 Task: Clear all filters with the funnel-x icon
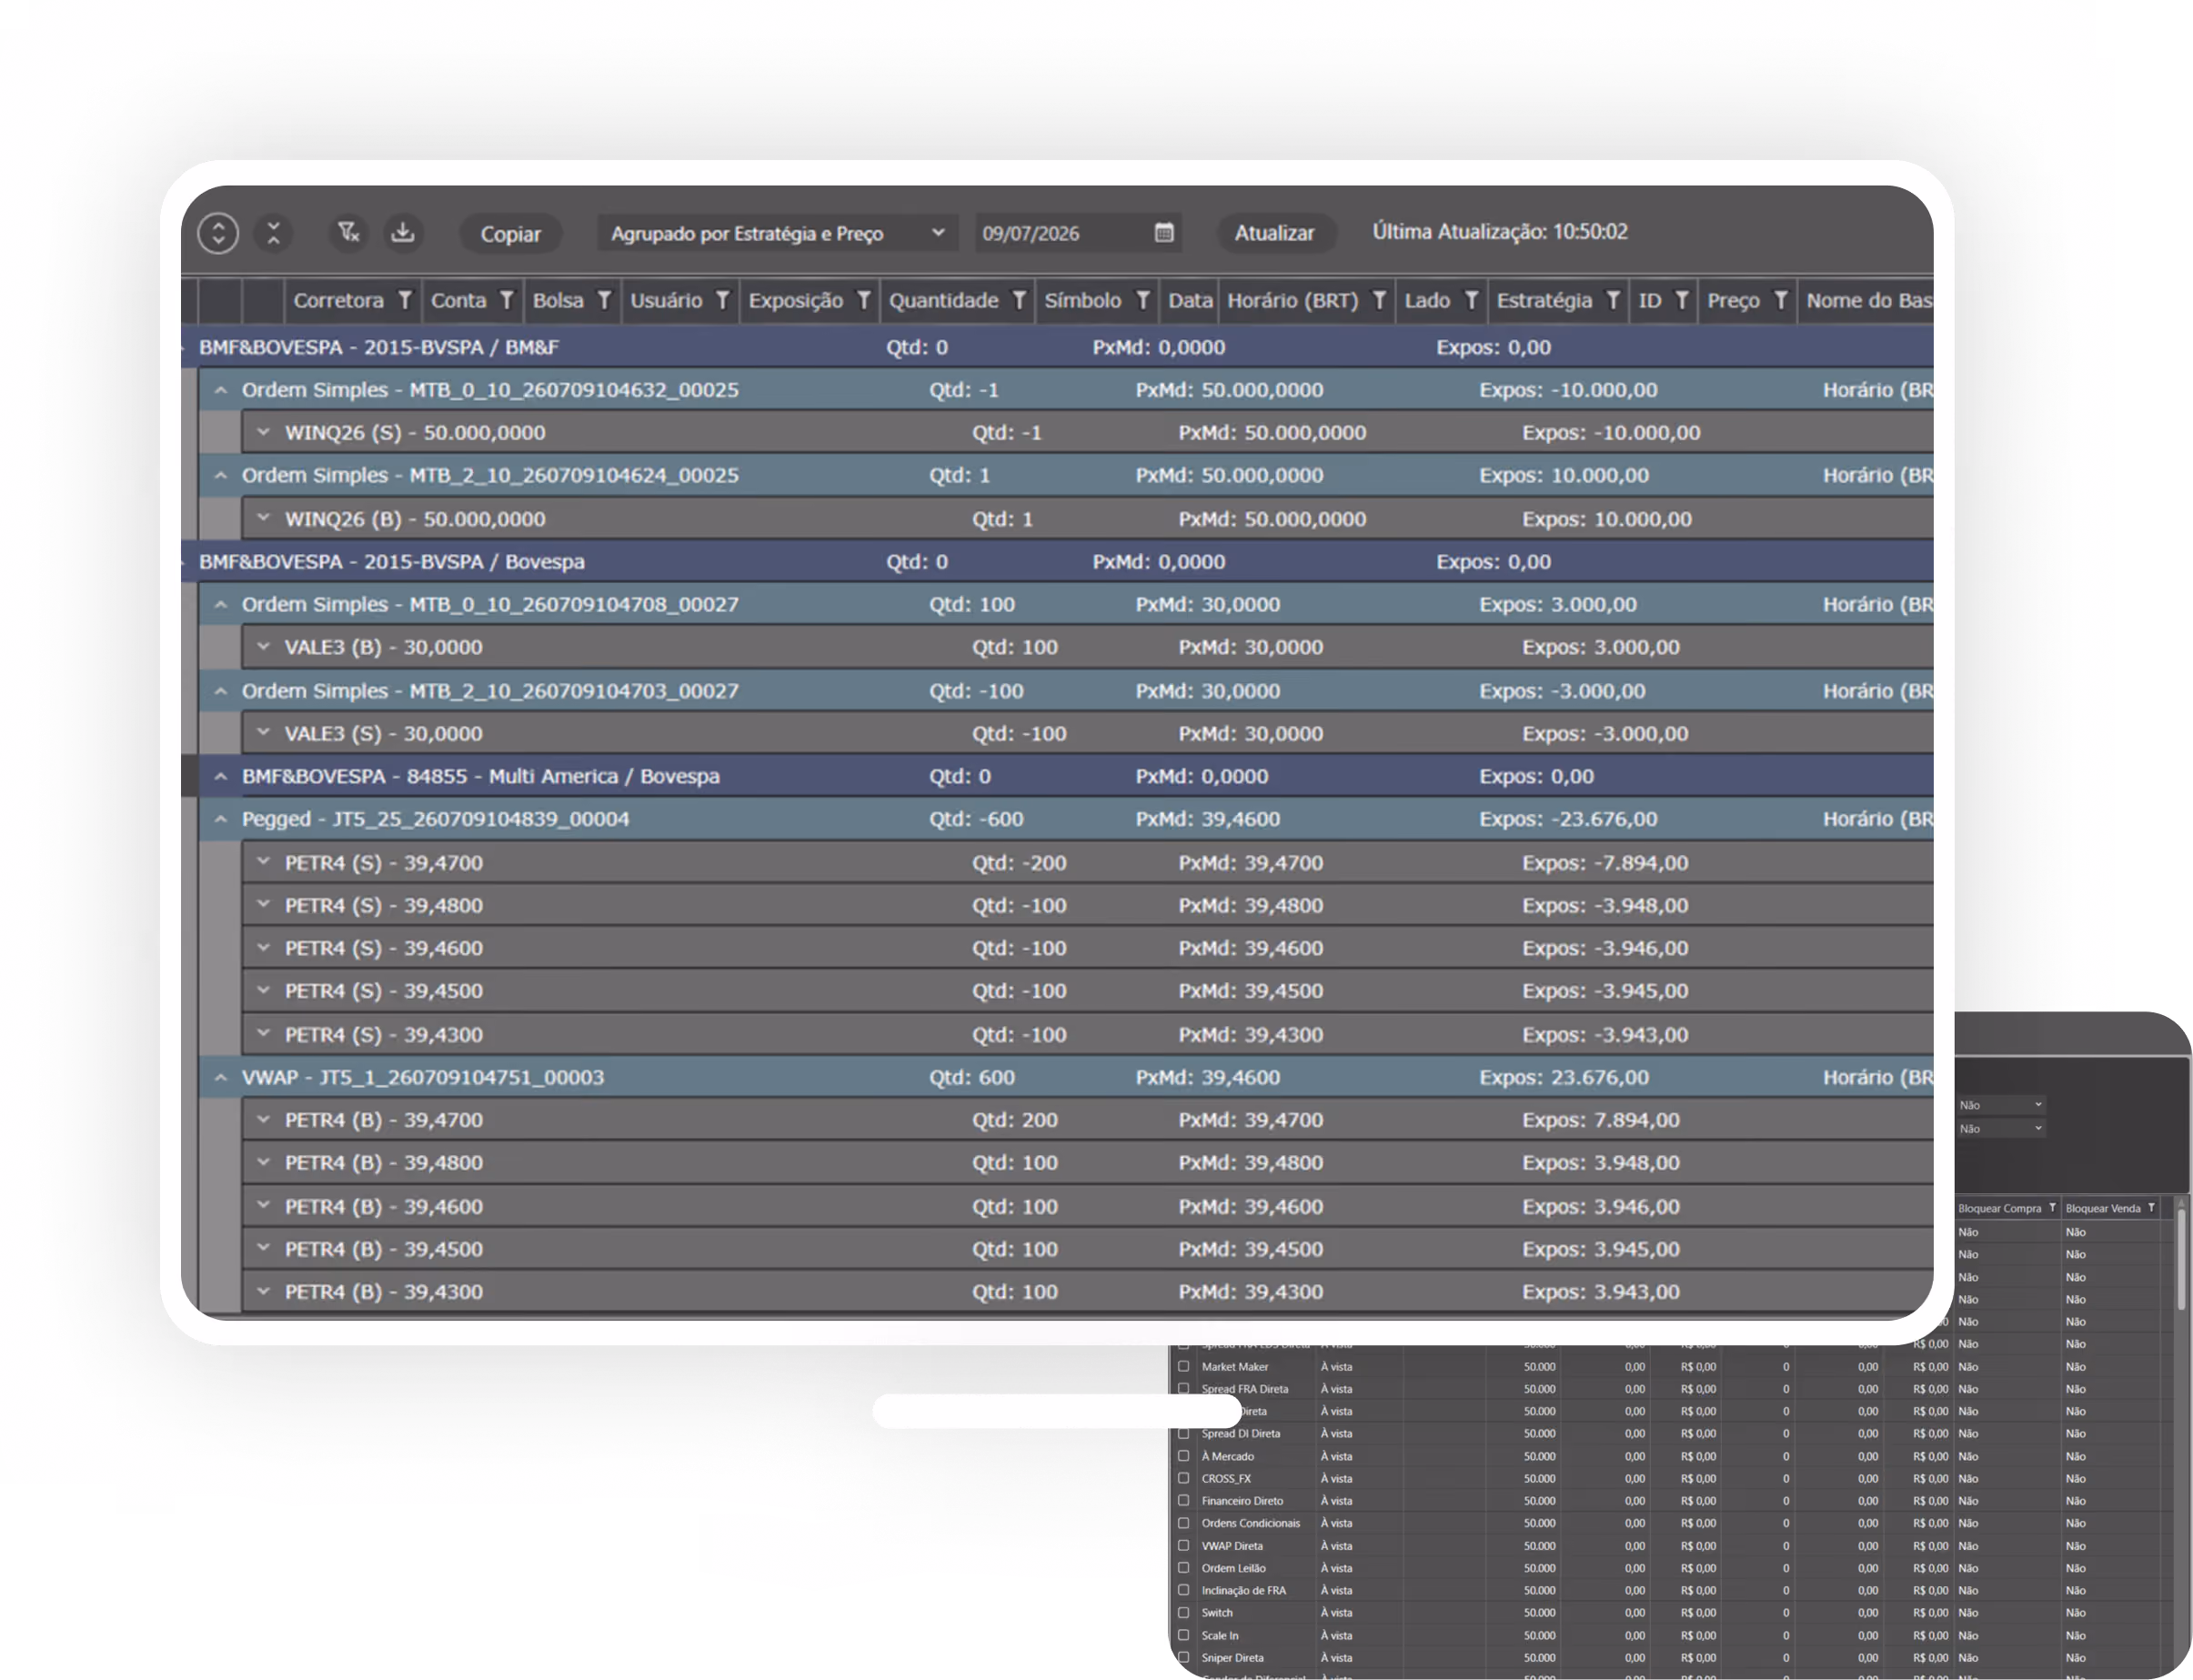coord(348,232)
